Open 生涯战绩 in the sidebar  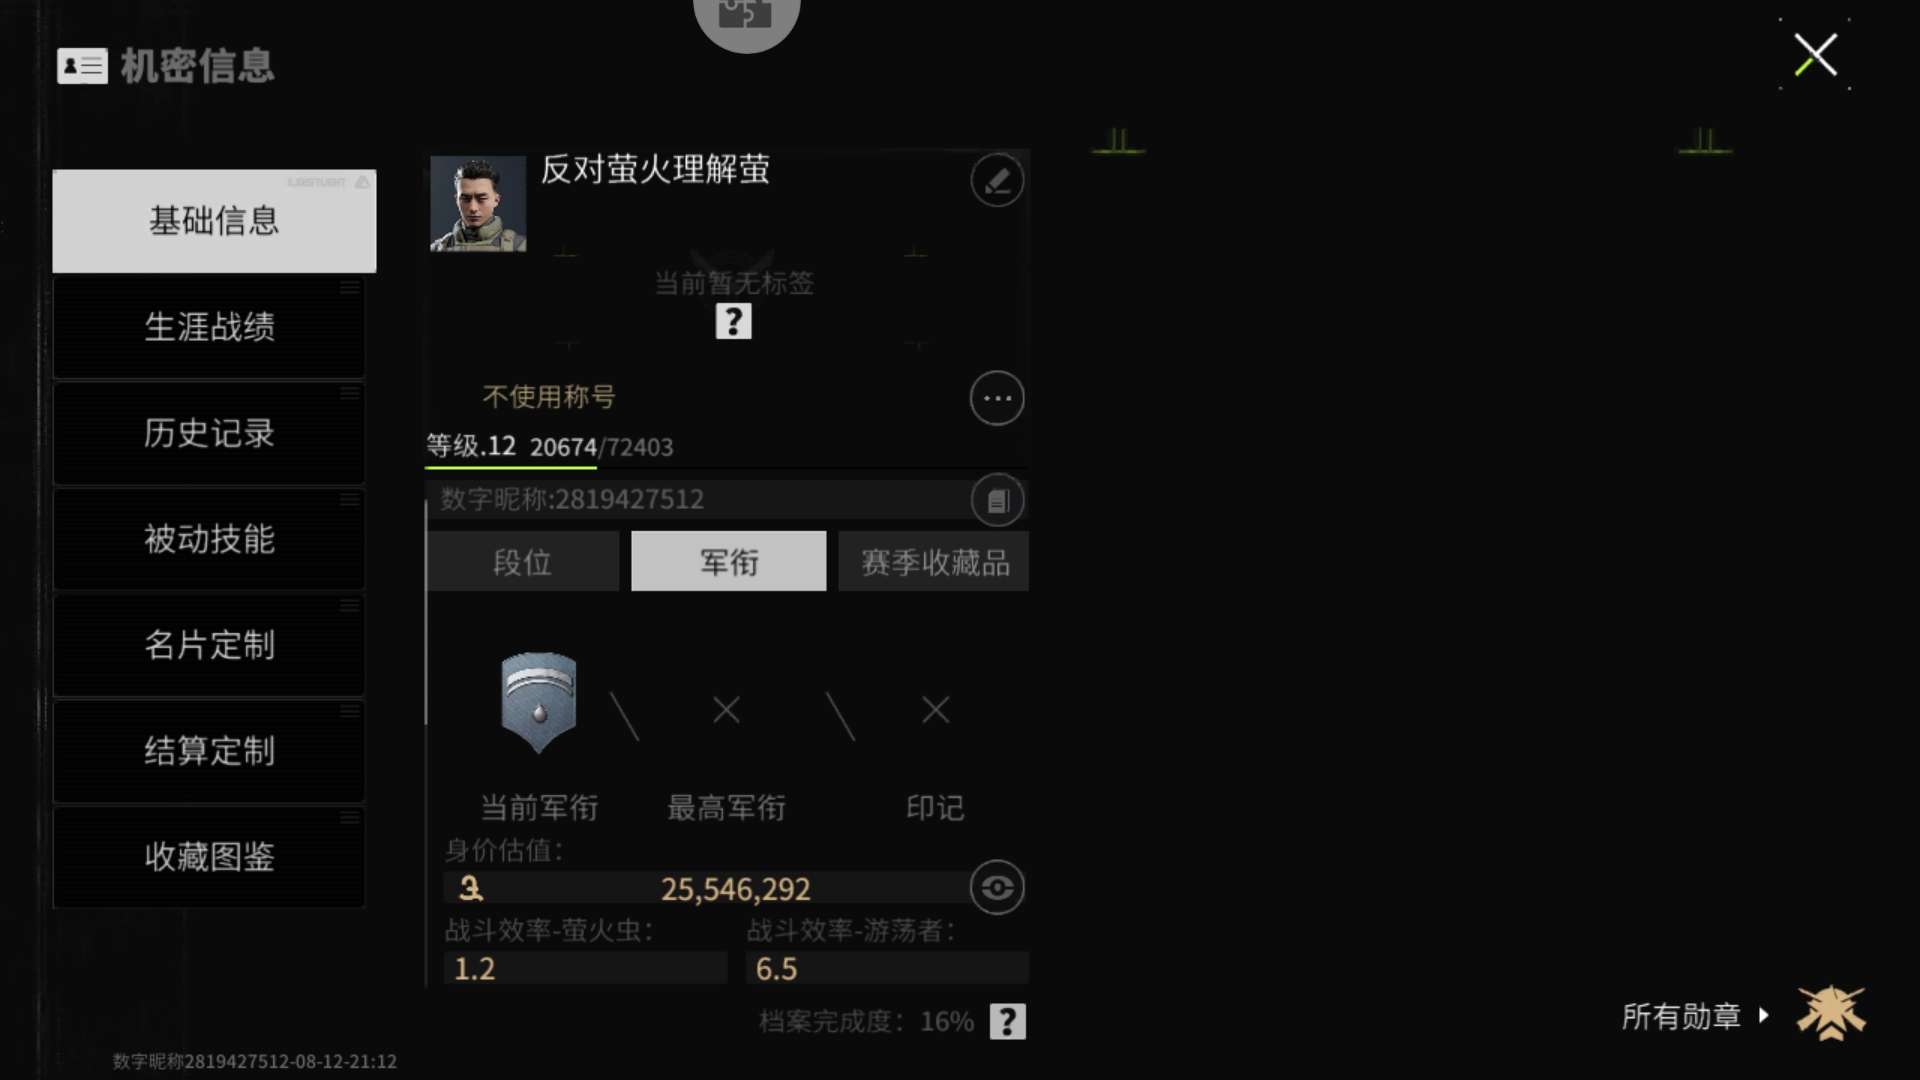click(209, 327)
